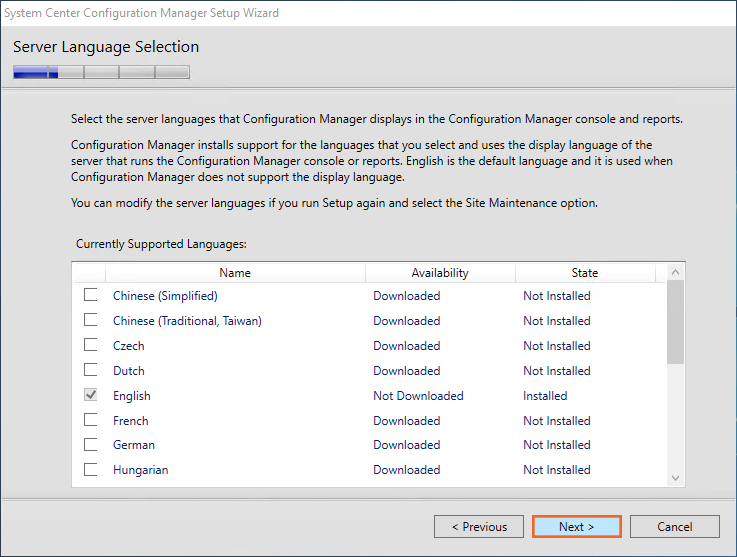Click the State column header
This screenshot has width=737, height=557.
pyautogui.click(x=585, y=273)
